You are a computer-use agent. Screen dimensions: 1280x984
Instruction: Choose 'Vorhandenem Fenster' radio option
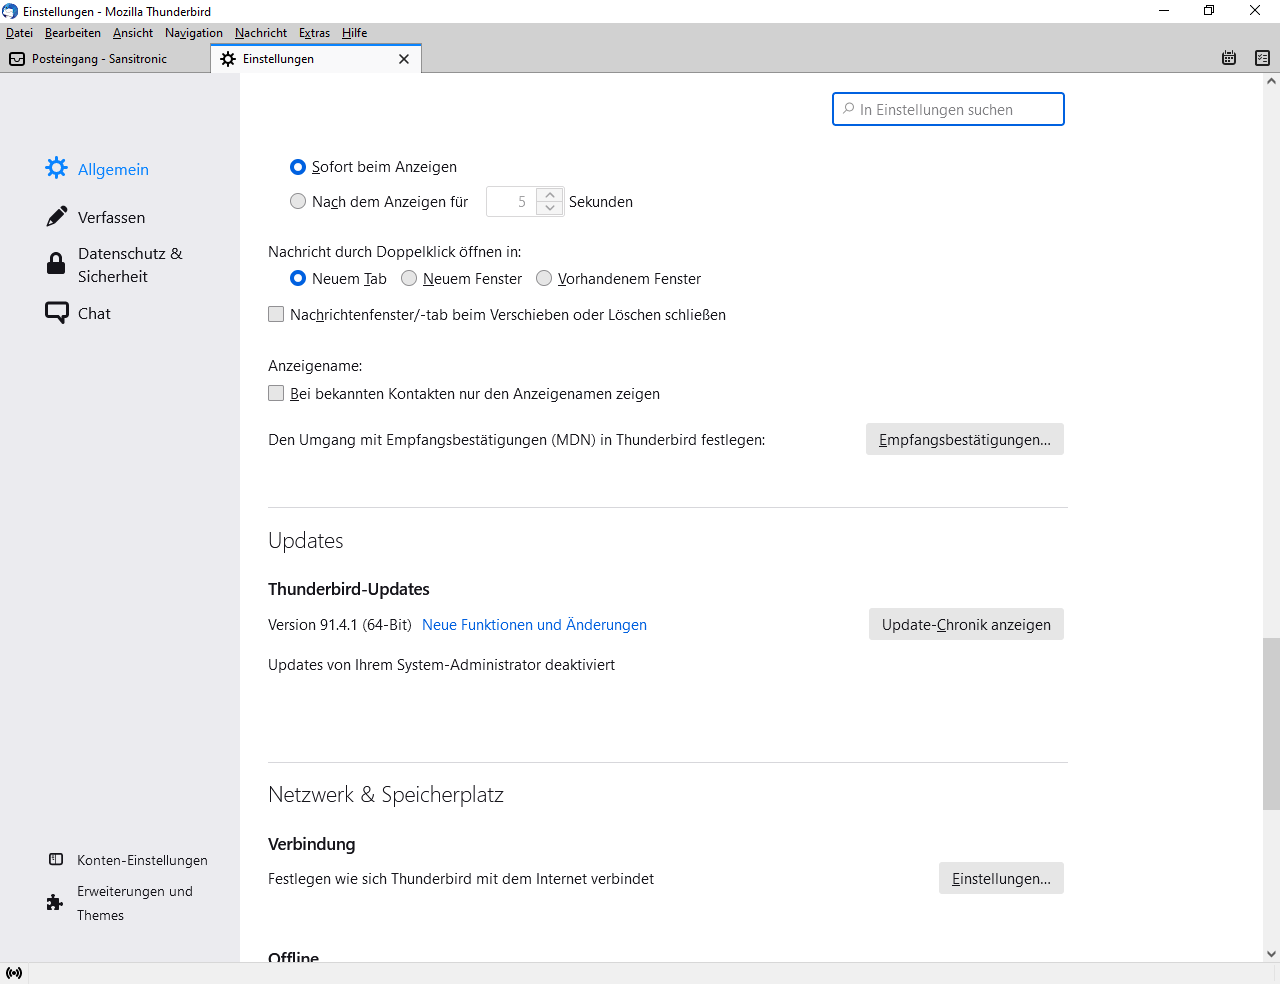[x=544, y=278]
